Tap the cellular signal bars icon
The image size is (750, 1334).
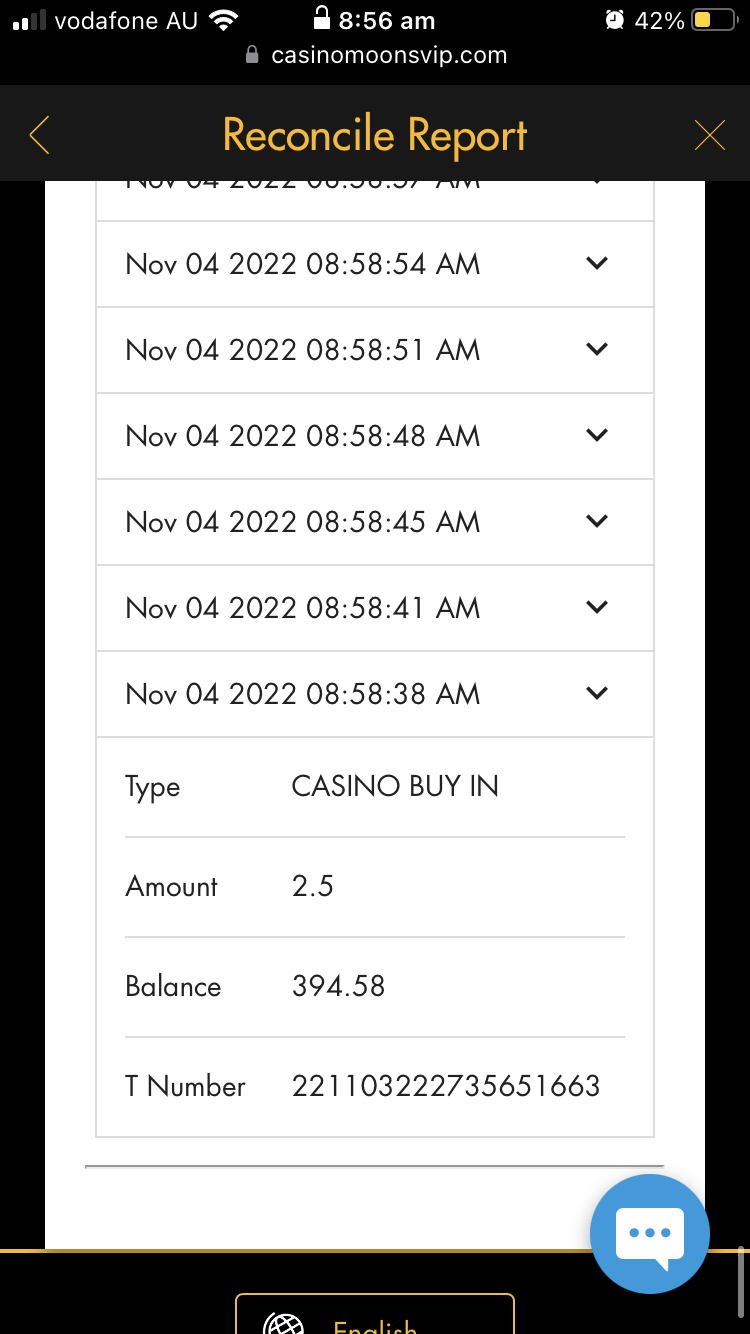pyautogui.click(x=30, y=20)
